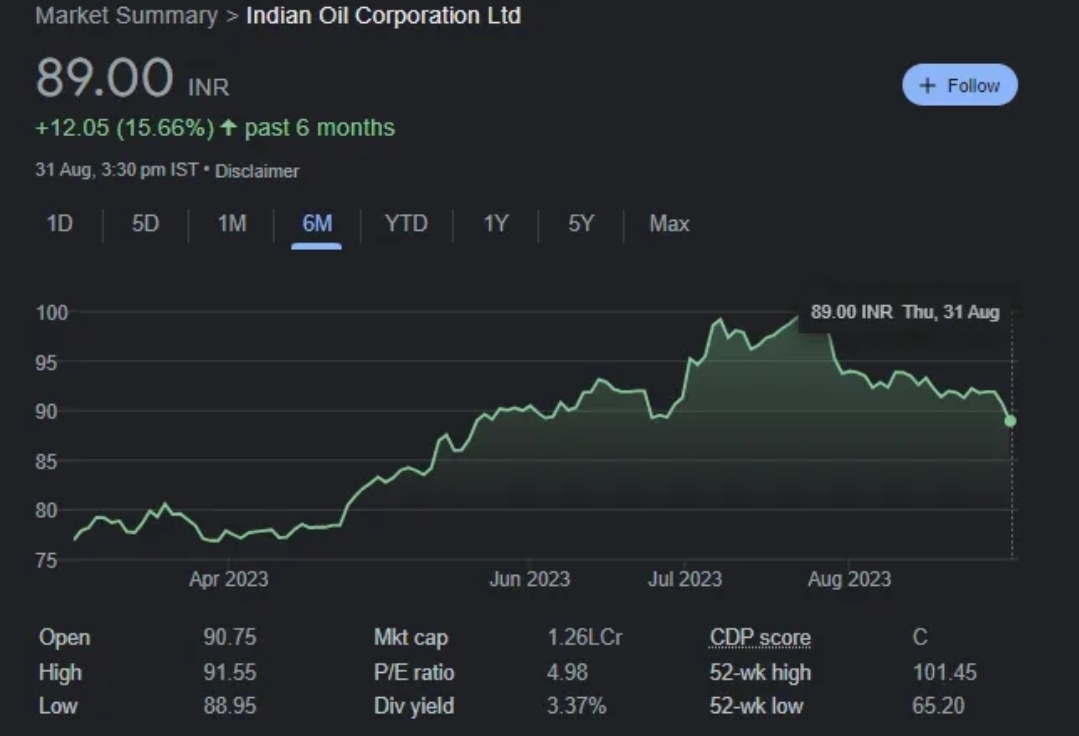Switch chart to YTD range

point(406,224)
